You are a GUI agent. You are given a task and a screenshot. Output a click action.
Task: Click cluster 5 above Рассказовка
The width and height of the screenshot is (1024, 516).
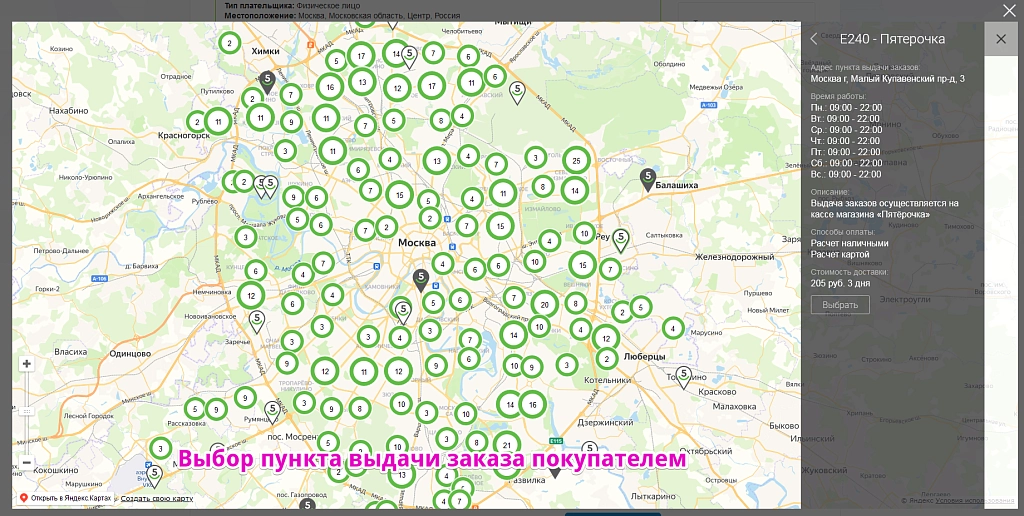(195, 410)
